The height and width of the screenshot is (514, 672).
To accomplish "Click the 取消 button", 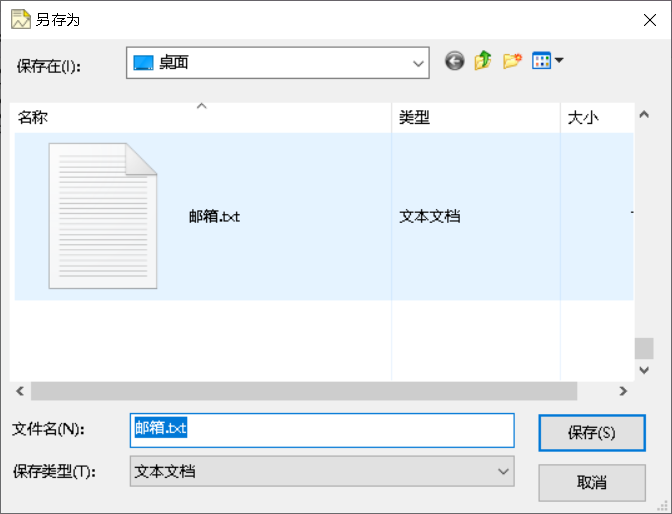I will [592, 483].
